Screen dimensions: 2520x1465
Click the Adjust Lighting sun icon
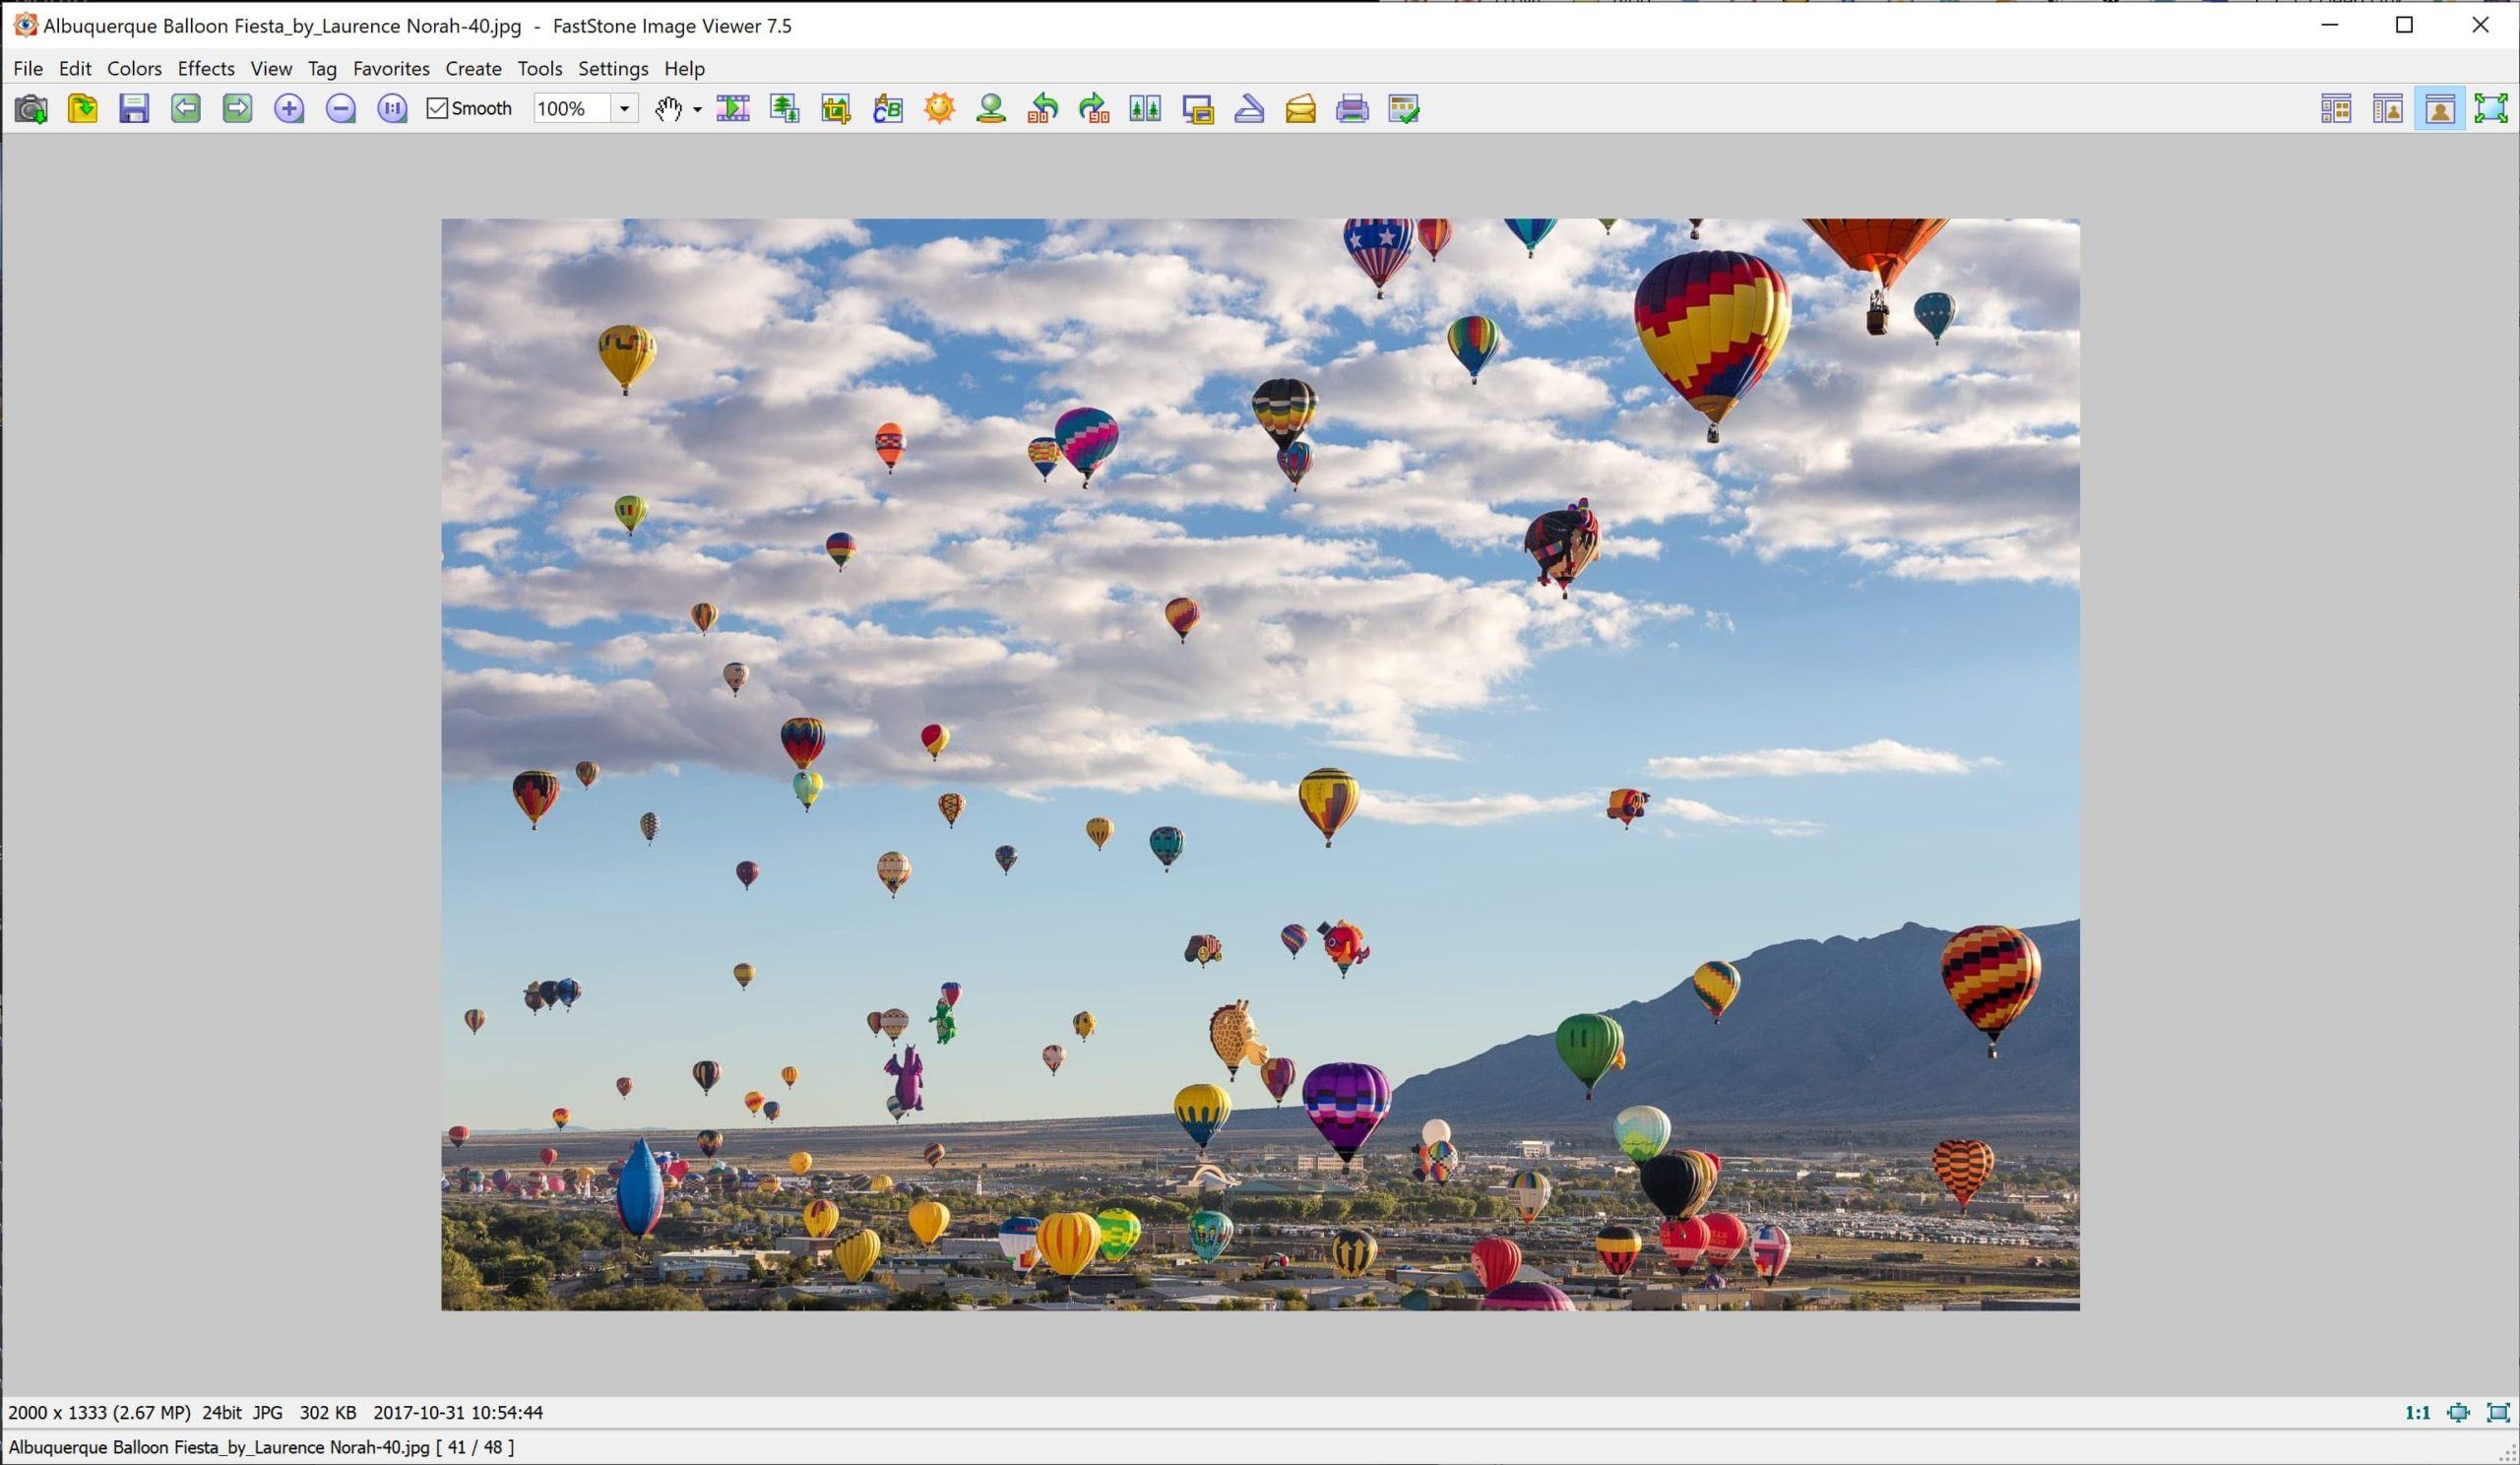click(x=939, y=109)
